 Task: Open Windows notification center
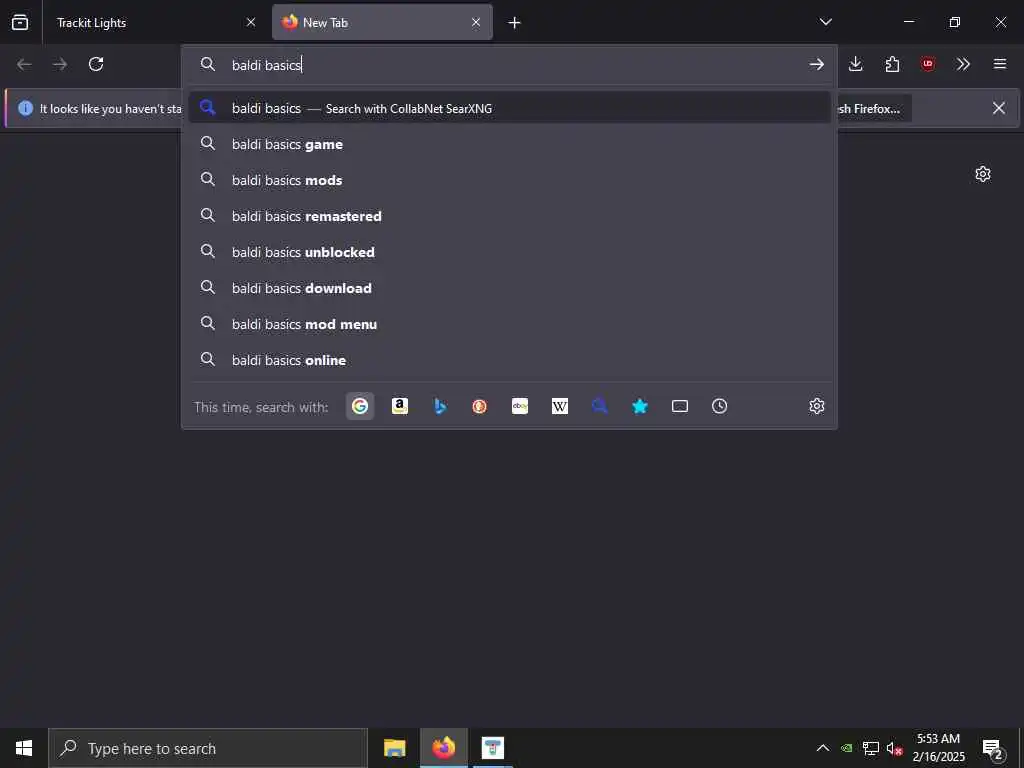tap(993, 749)
